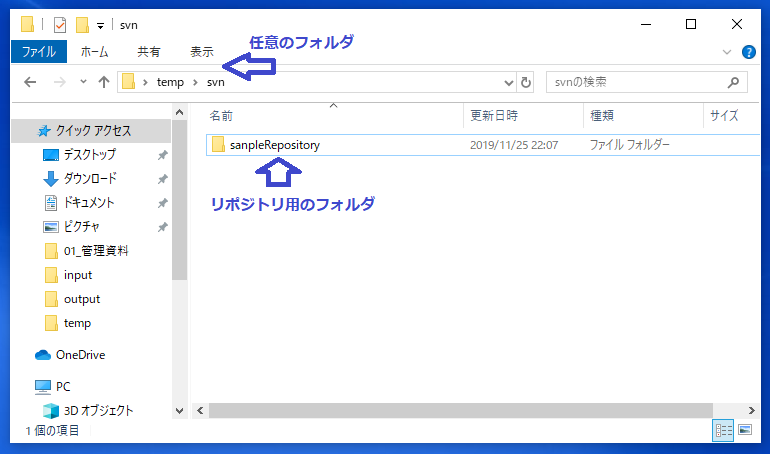The image size is (770, 454).
Task: Click horizontal scrollbar left arrow
Action: click(200, 410)
